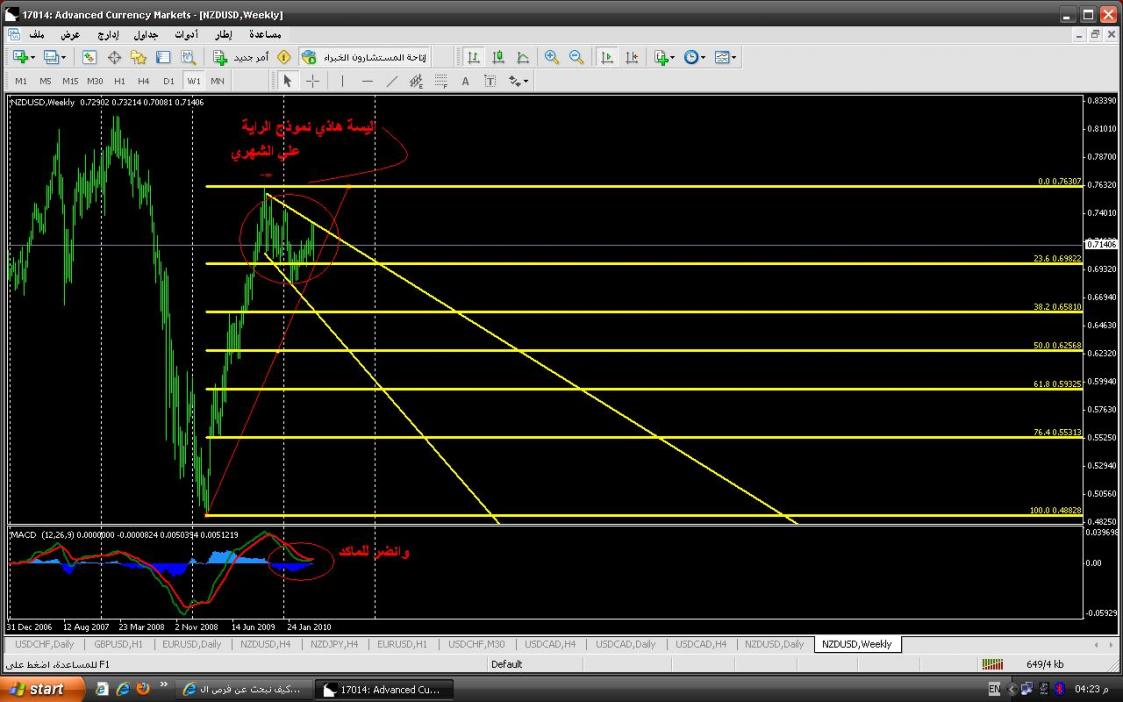This screenshot has width=1123, height=702.
Task: Switch to the GBPUSD,H1 chart tab
Action: [x=118, y=644]
